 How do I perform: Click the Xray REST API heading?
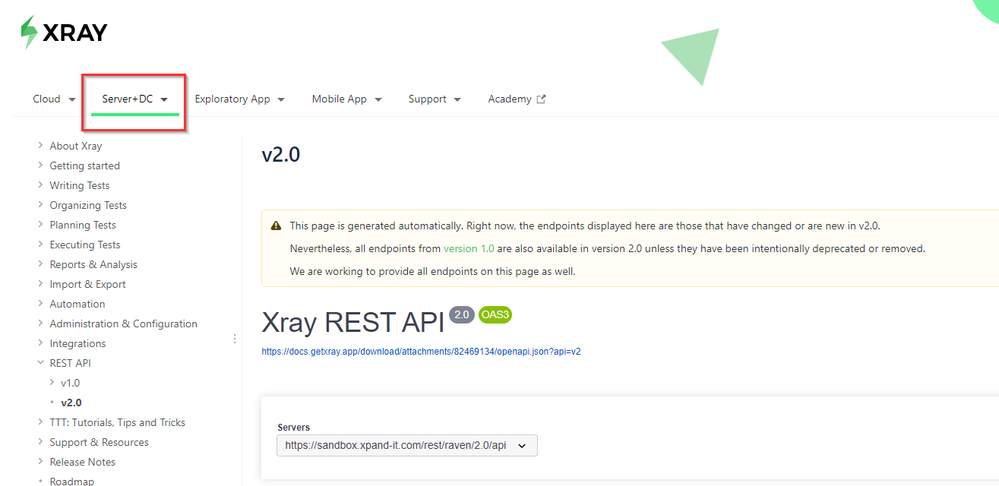[352, 324]
